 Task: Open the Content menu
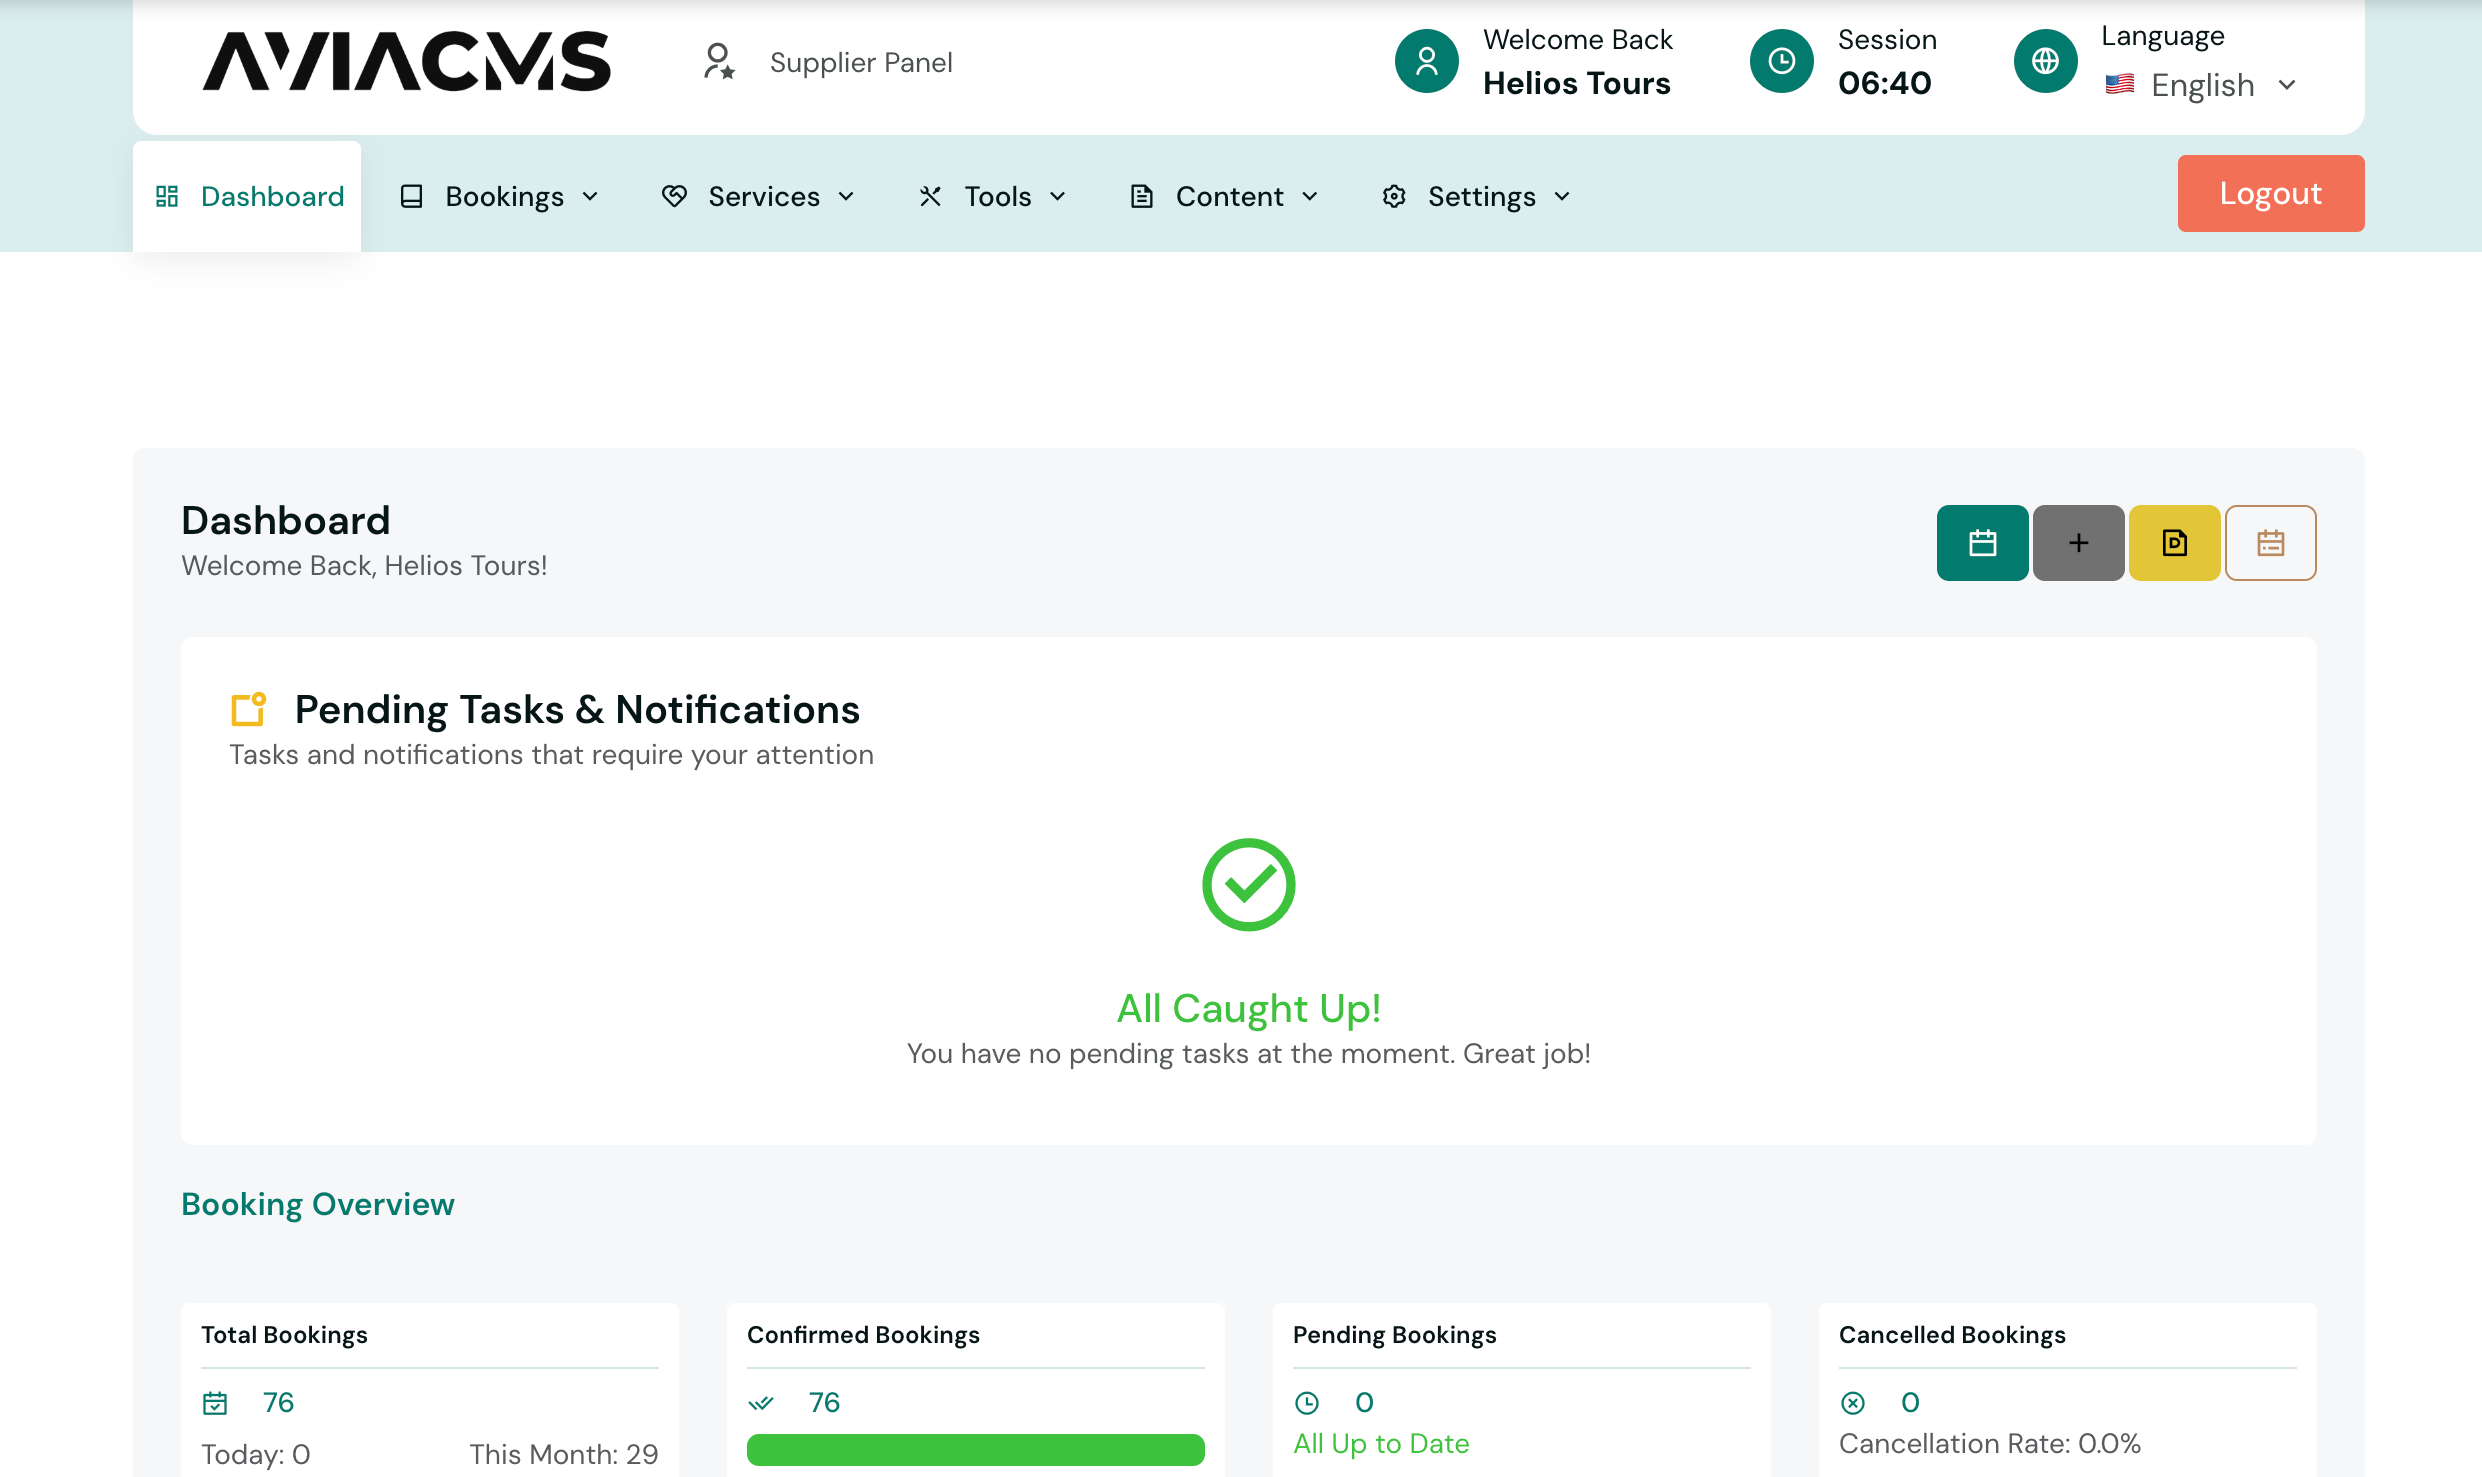click(1225, 196)
